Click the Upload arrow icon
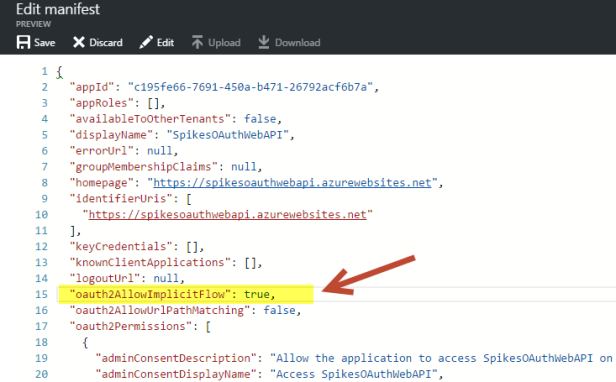This screenshot has height=382, width=616. (x=197, y=42)
